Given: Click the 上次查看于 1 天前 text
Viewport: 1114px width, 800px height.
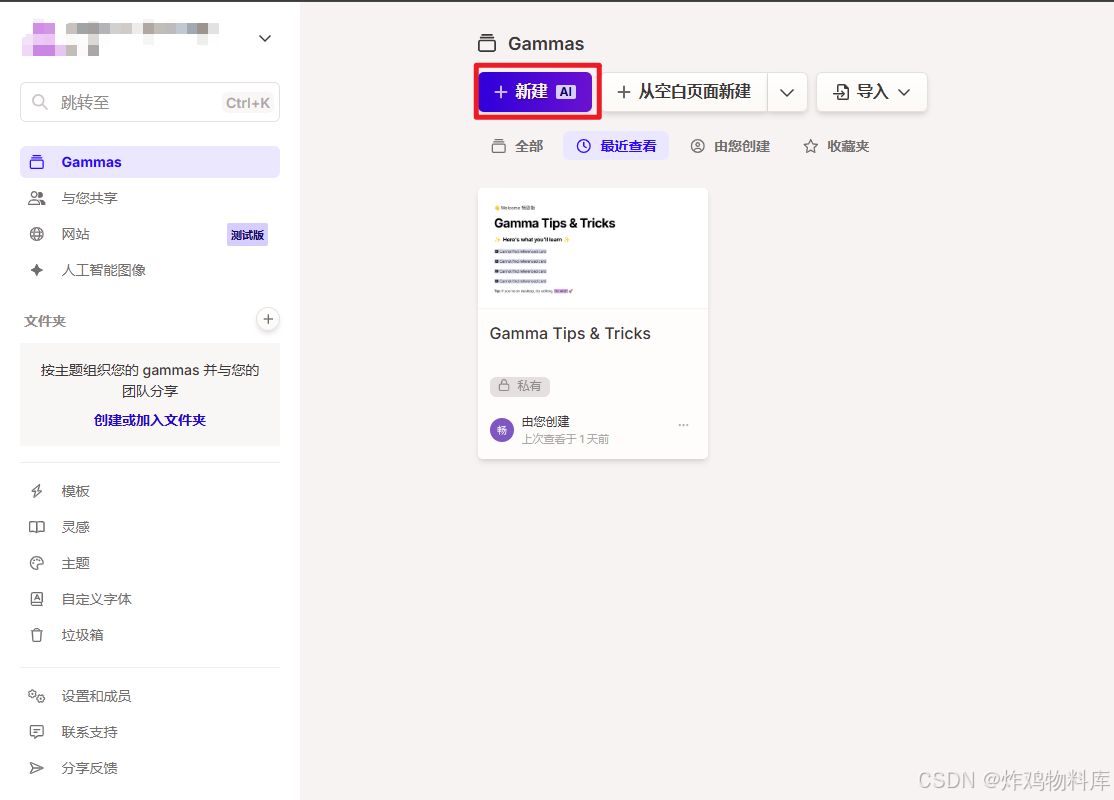Looking at the screenshot, I should (566, 439).
